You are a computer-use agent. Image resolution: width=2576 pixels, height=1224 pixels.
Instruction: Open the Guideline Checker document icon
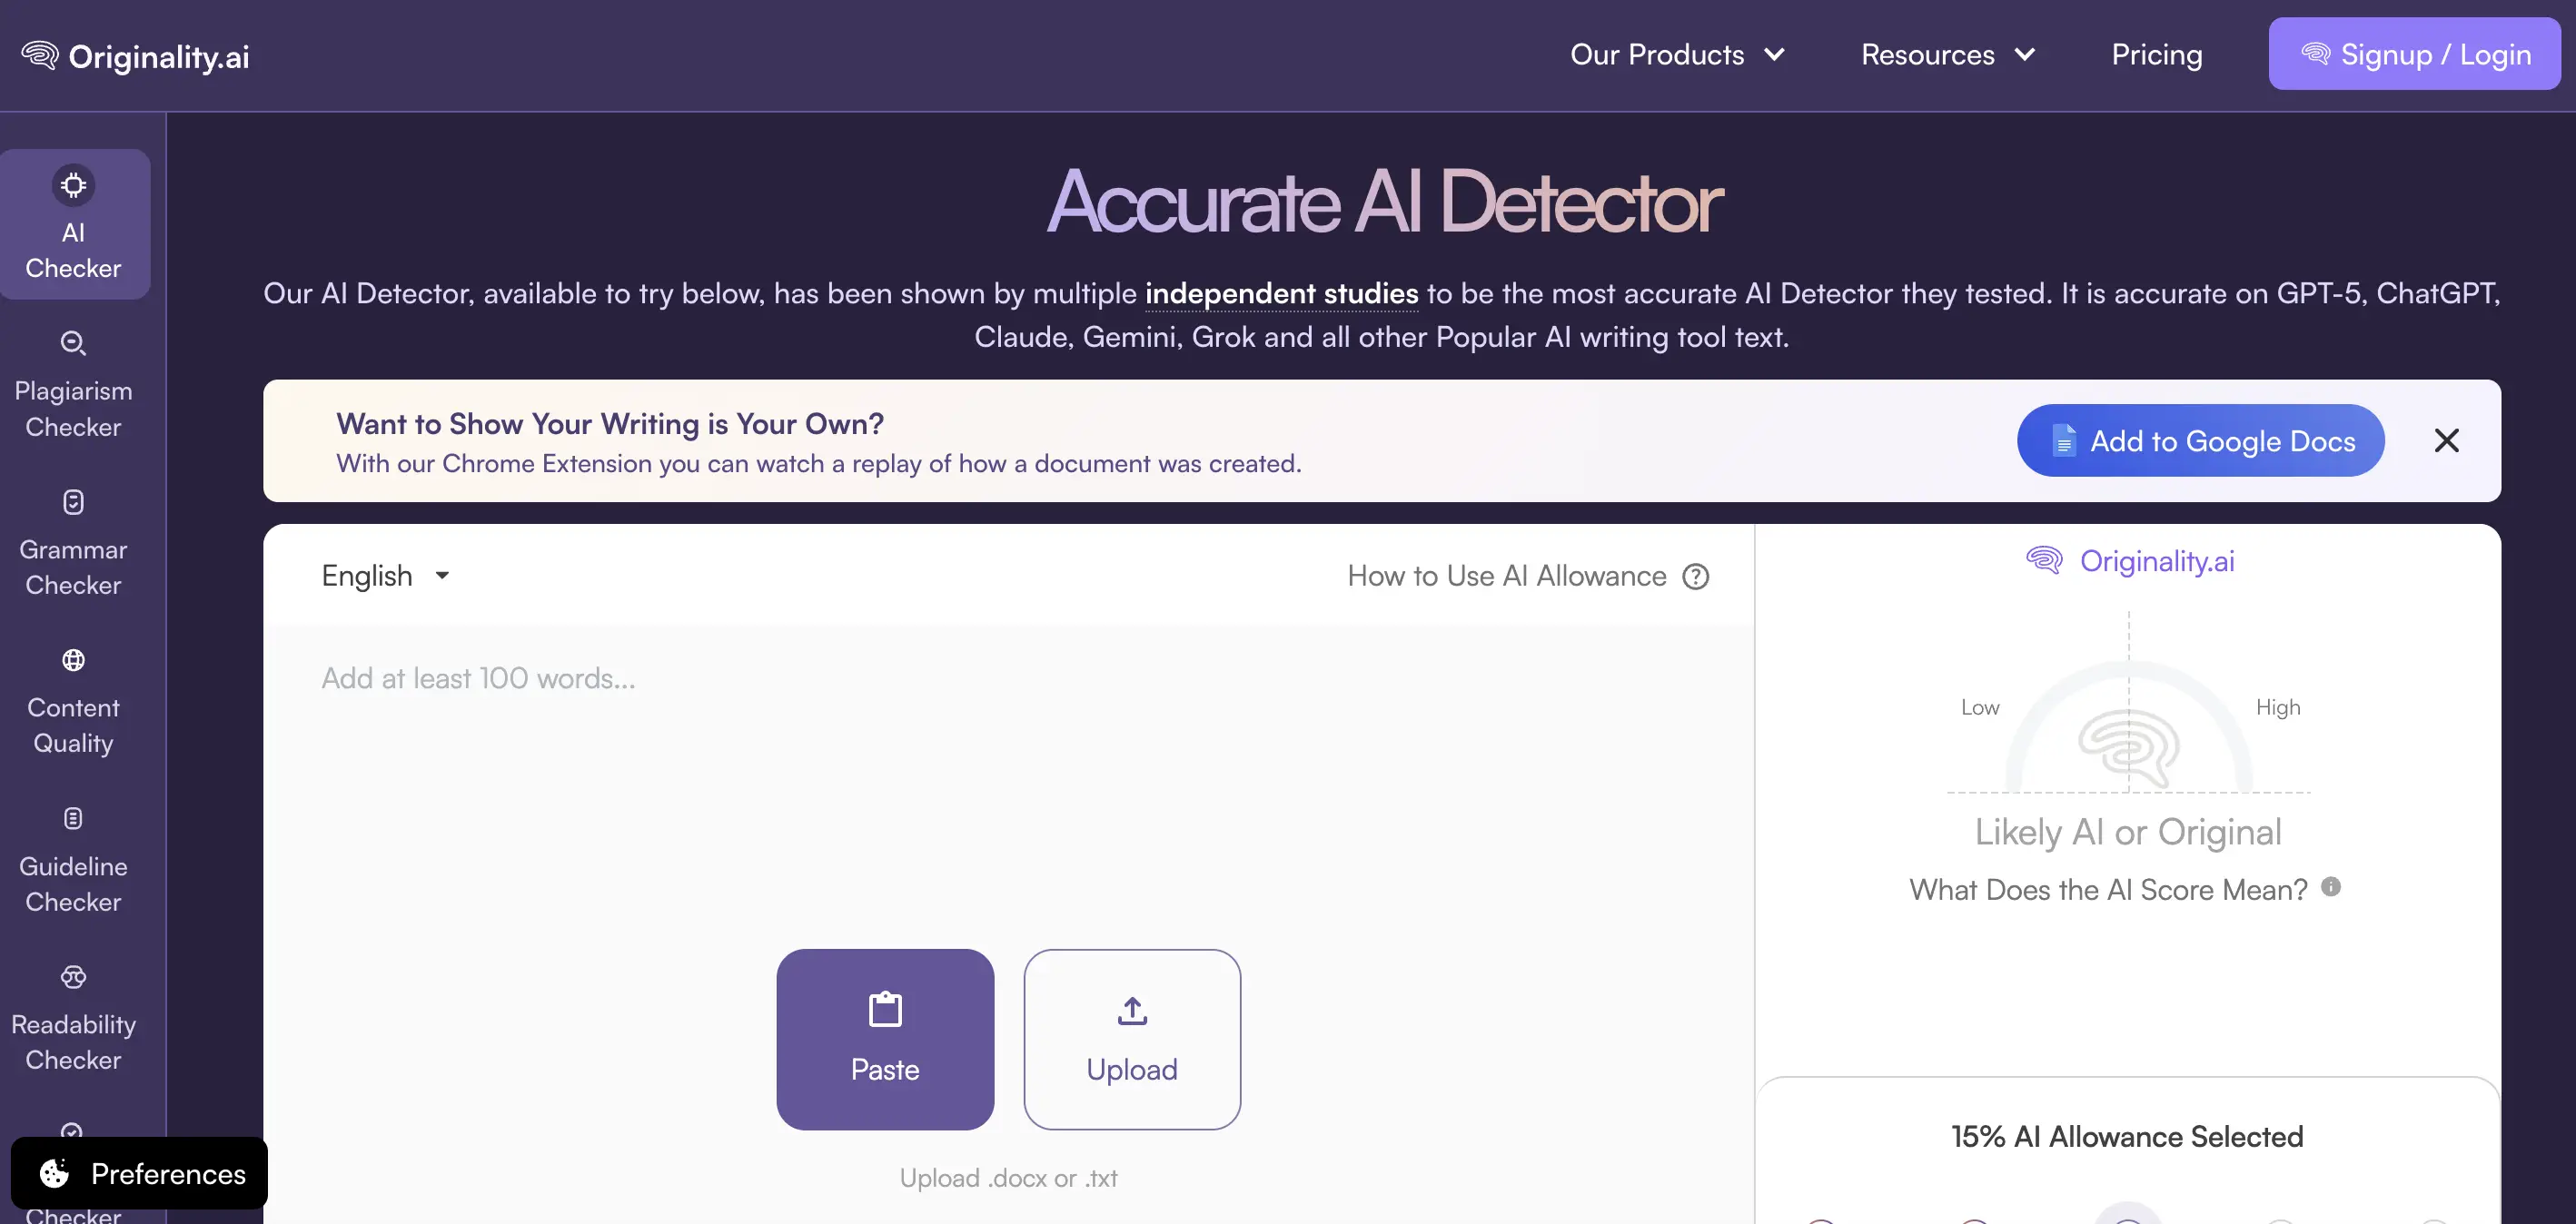(73, 818)
